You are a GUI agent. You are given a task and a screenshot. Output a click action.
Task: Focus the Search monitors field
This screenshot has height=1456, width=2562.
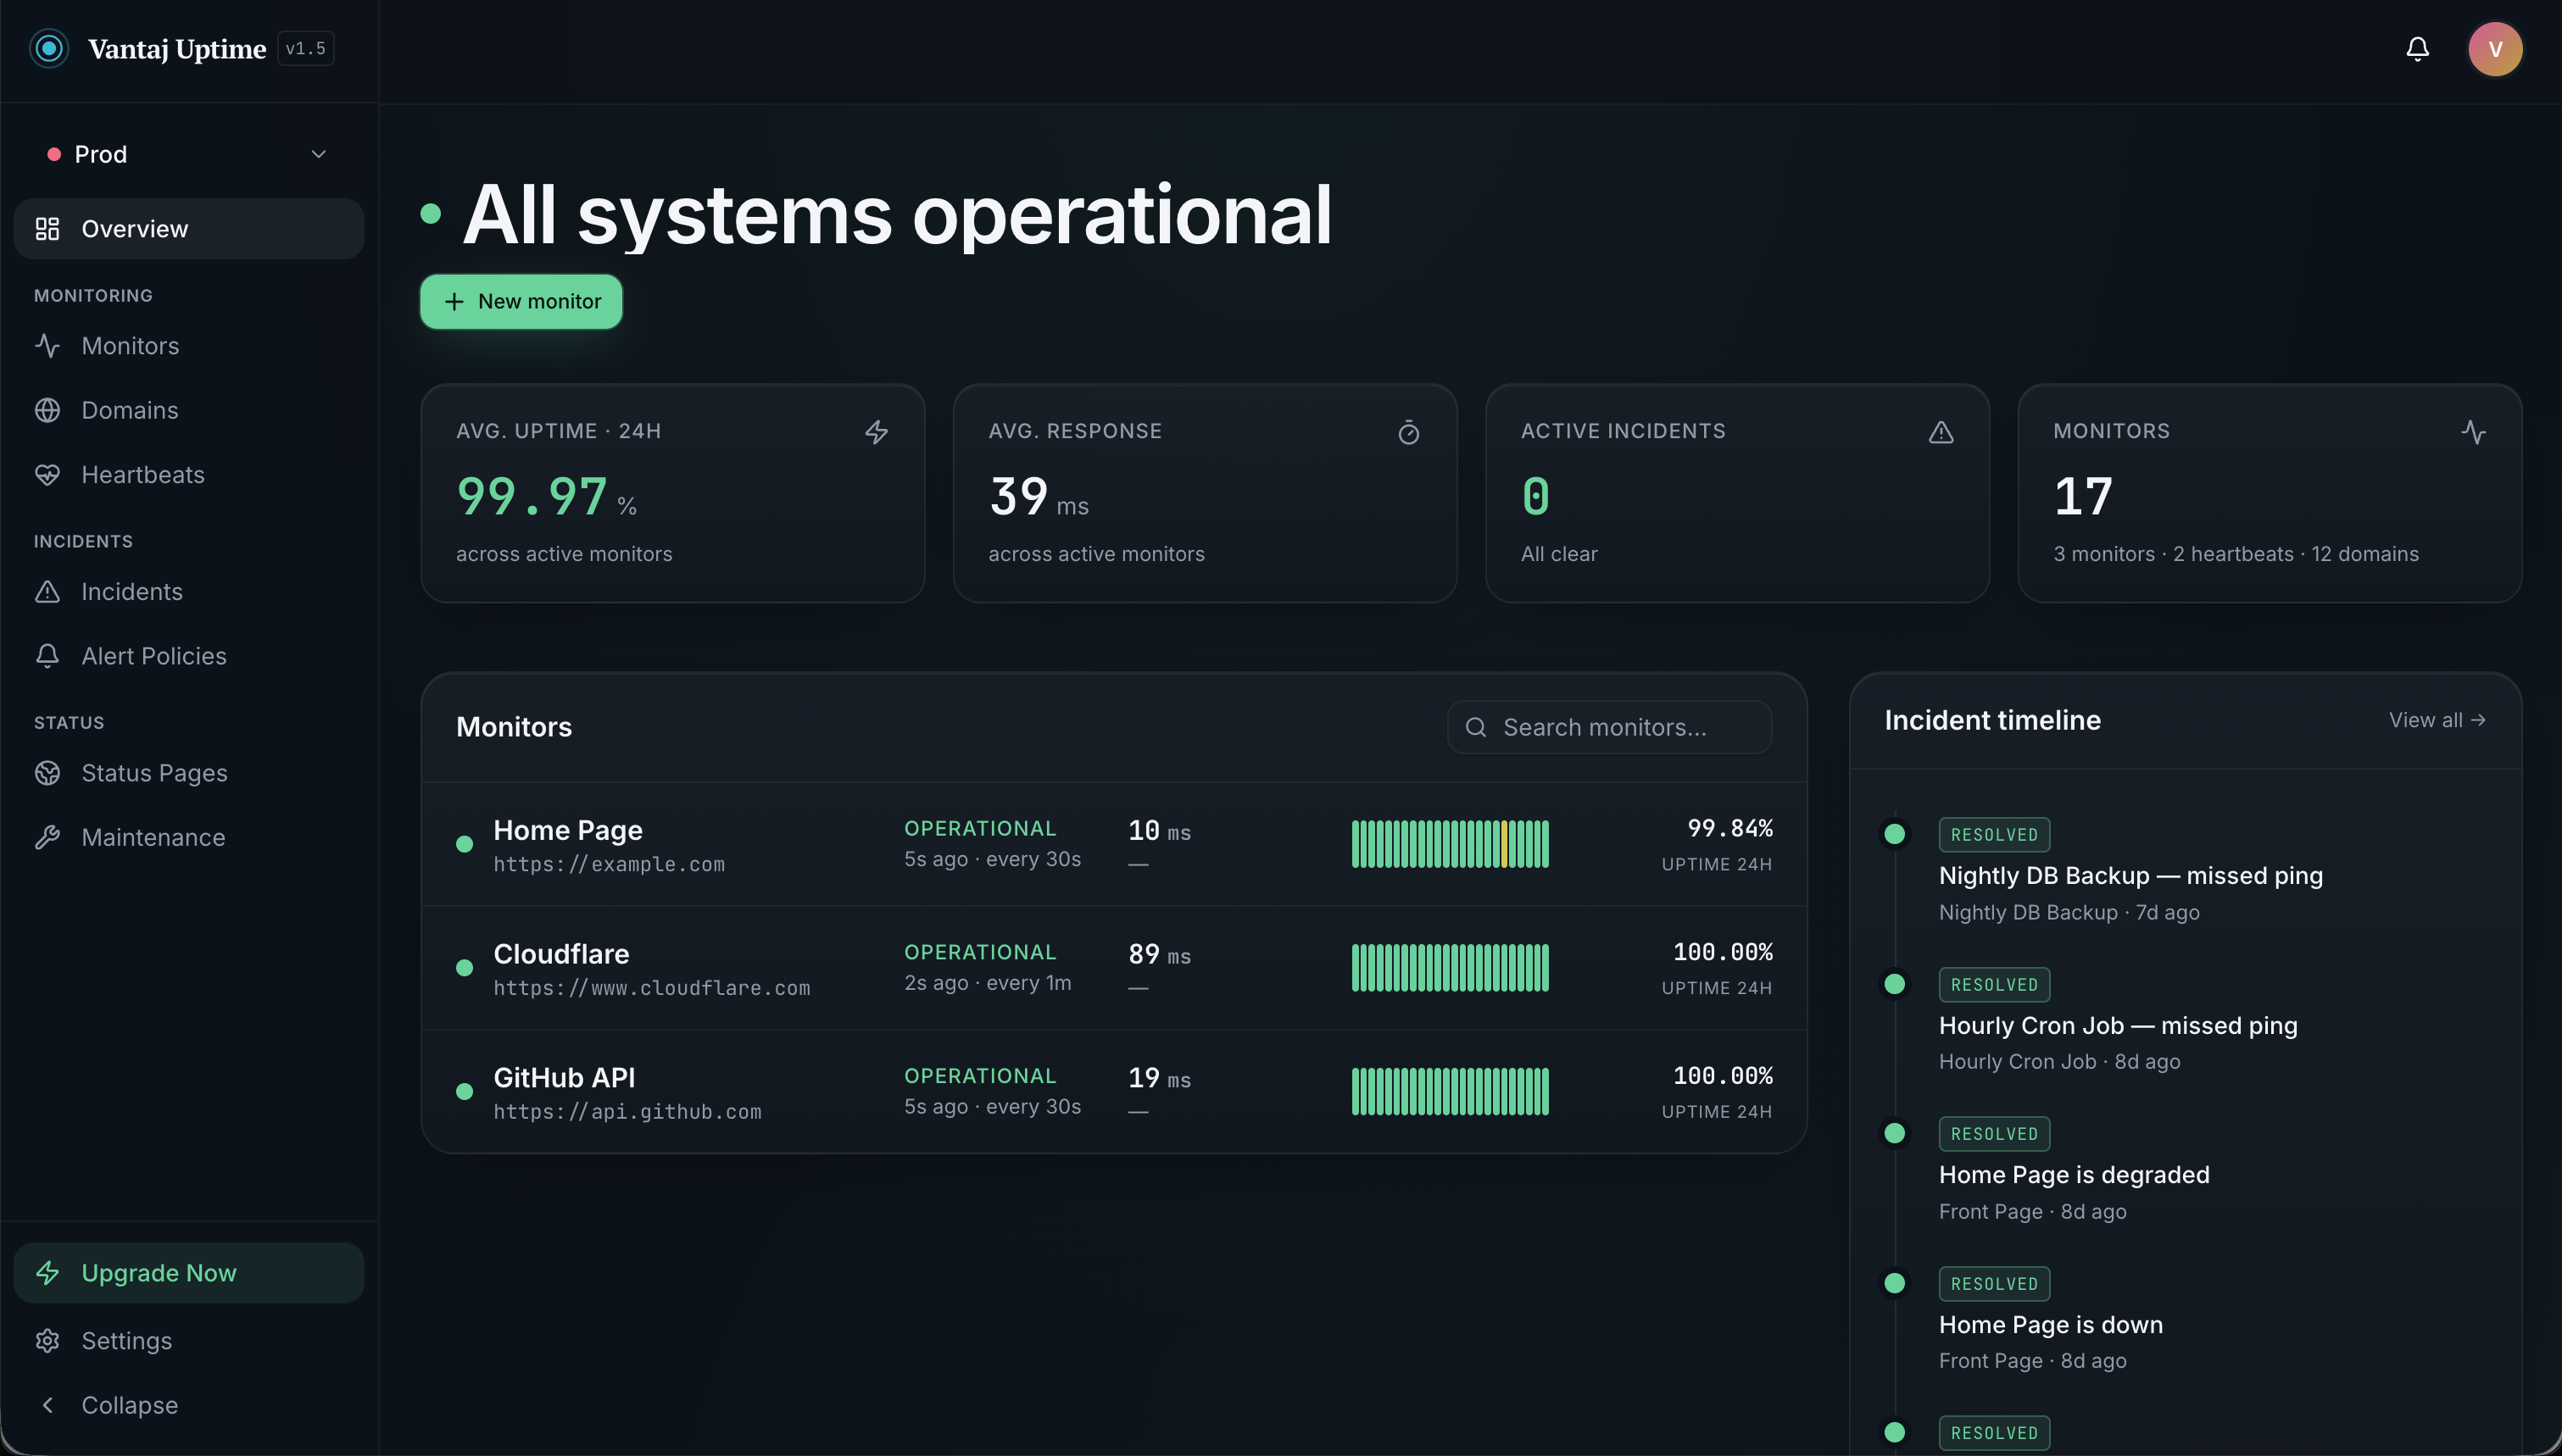pyautogui.click(x=1609, y=727)
